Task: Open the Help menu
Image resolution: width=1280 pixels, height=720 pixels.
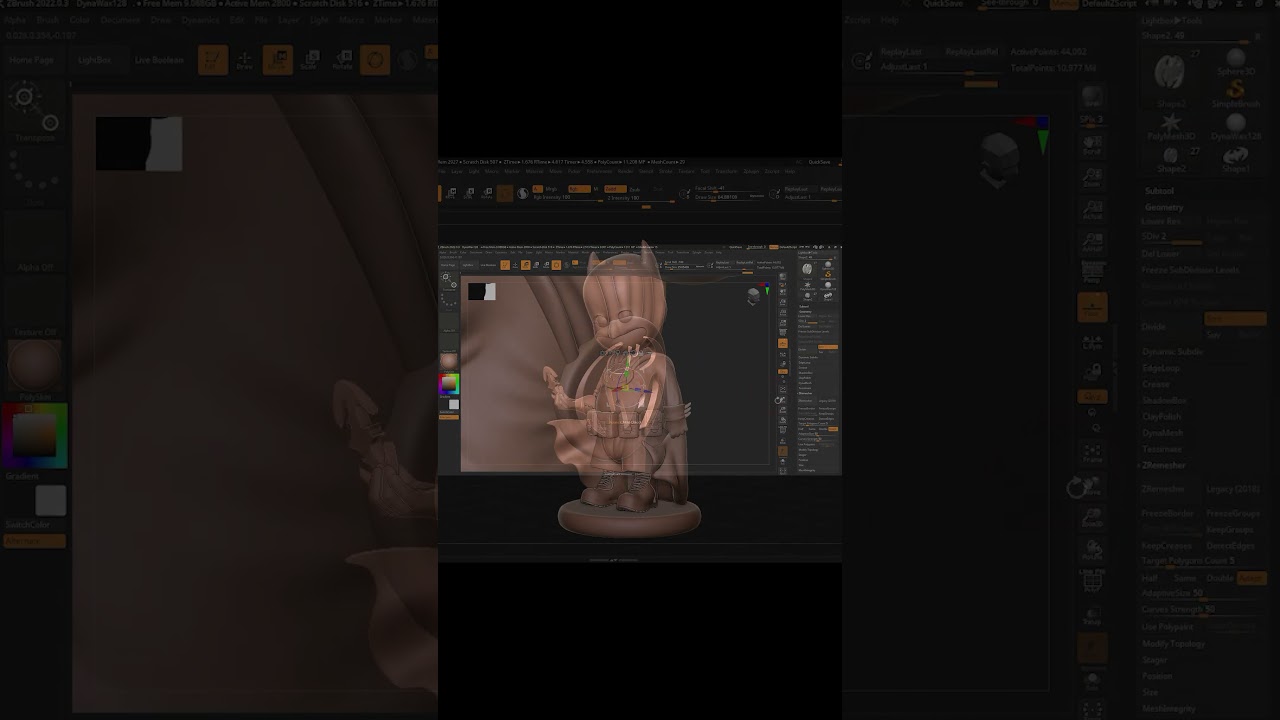Action: point(889,19)
